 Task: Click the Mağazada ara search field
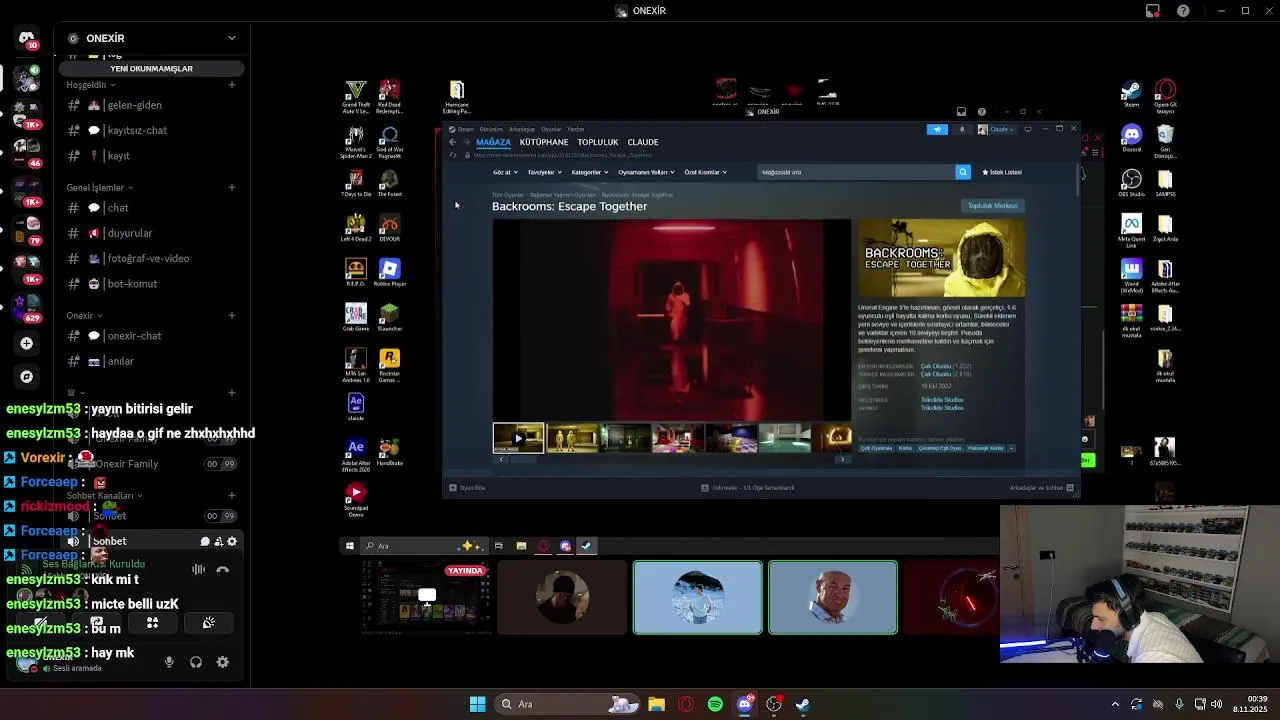[856, 172]
